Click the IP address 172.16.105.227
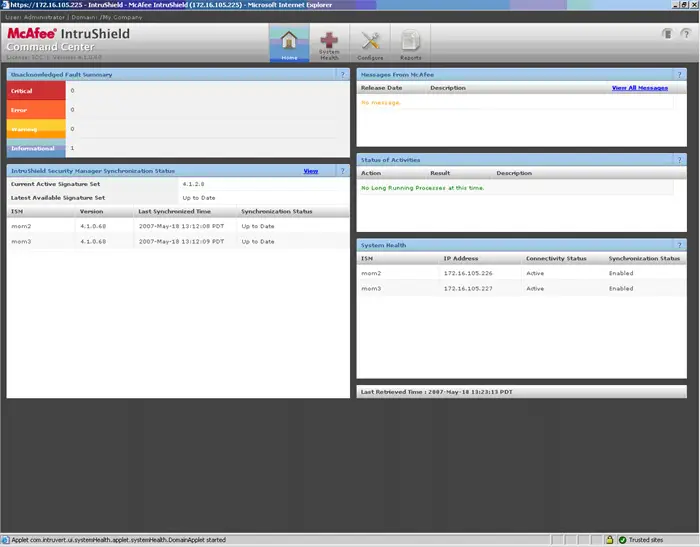Screen dimensions: 700x547 point(468,289)
